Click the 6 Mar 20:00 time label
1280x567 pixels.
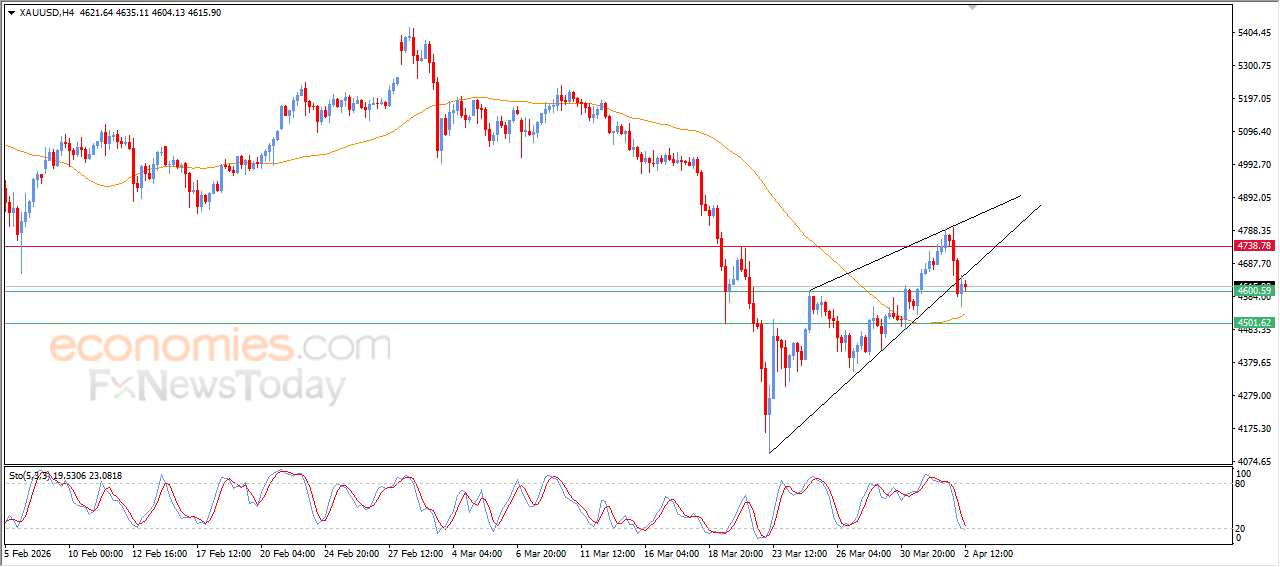(x=543, y=553)
